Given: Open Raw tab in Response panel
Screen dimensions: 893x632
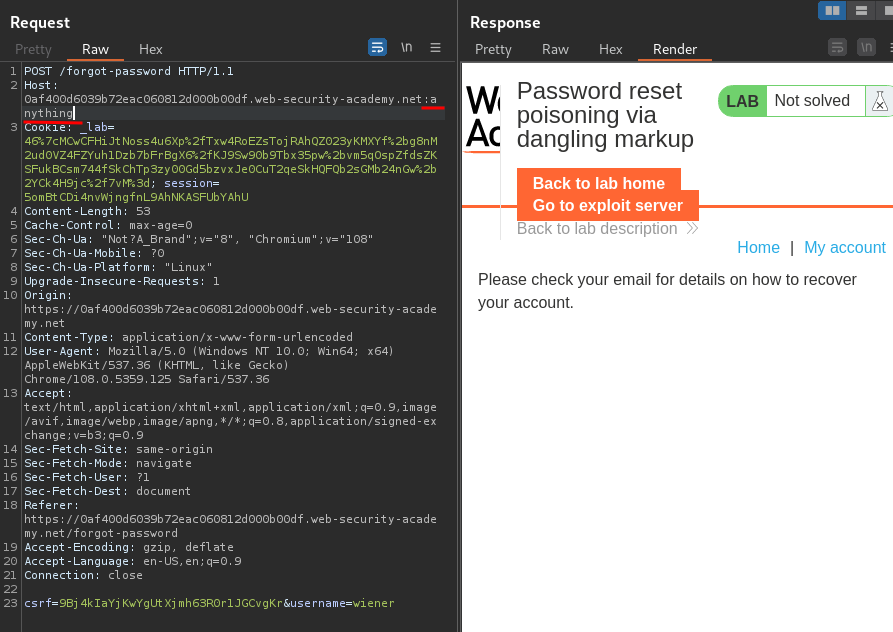Looking at the screenshot, I should [x=555, y=50].
